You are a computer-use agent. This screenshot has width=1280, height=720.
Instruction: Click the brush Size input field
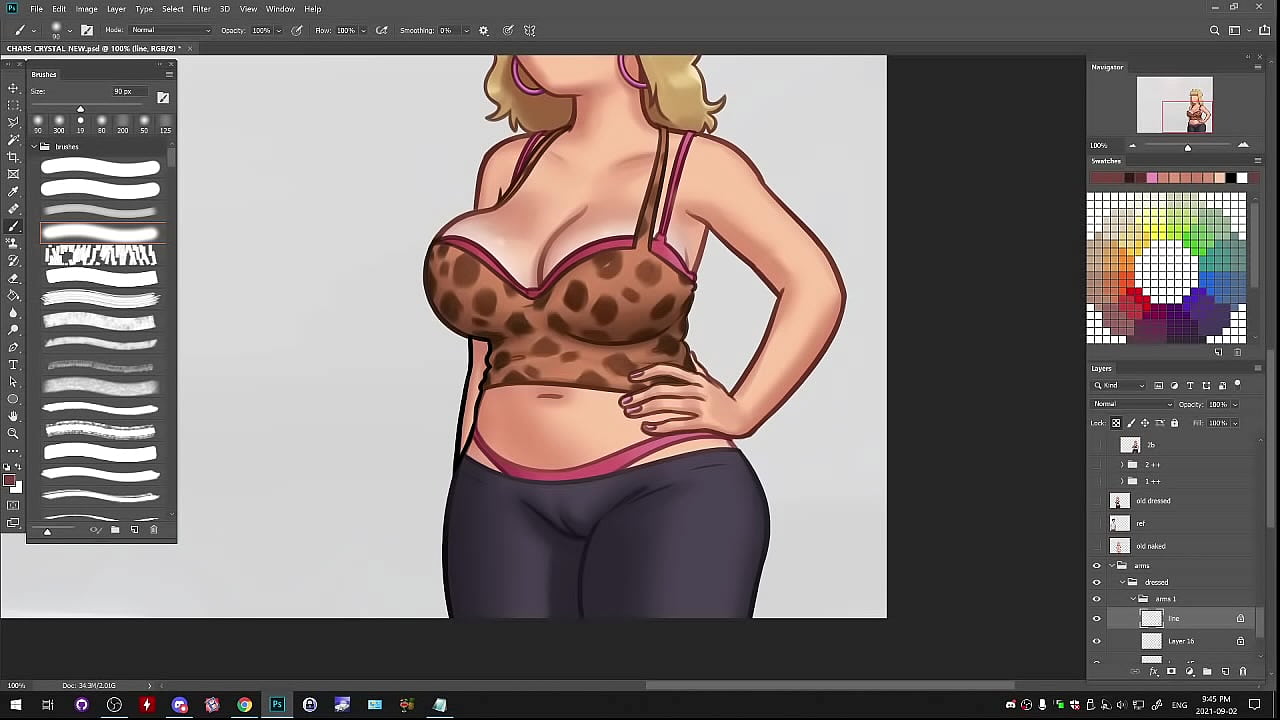click(x=124, y=92)
